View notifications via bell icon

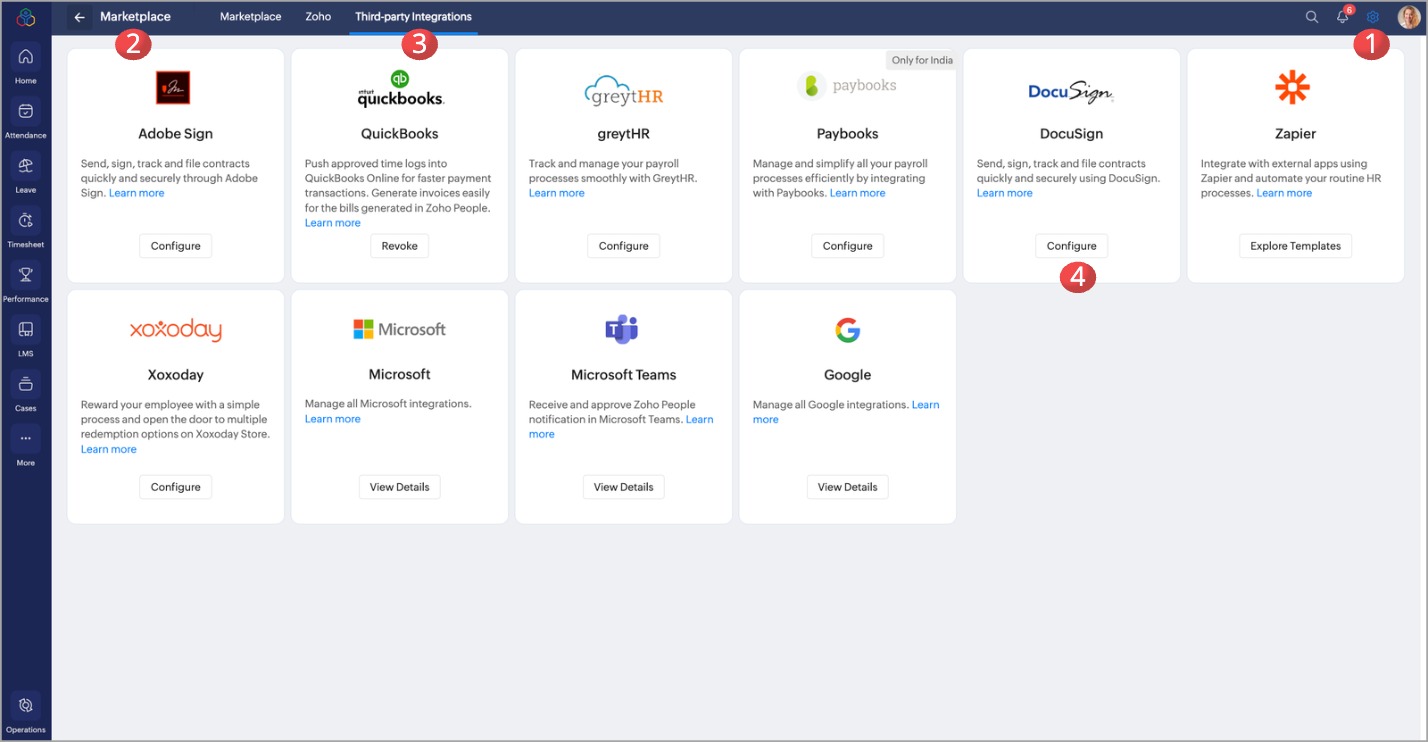point(1343,17)
